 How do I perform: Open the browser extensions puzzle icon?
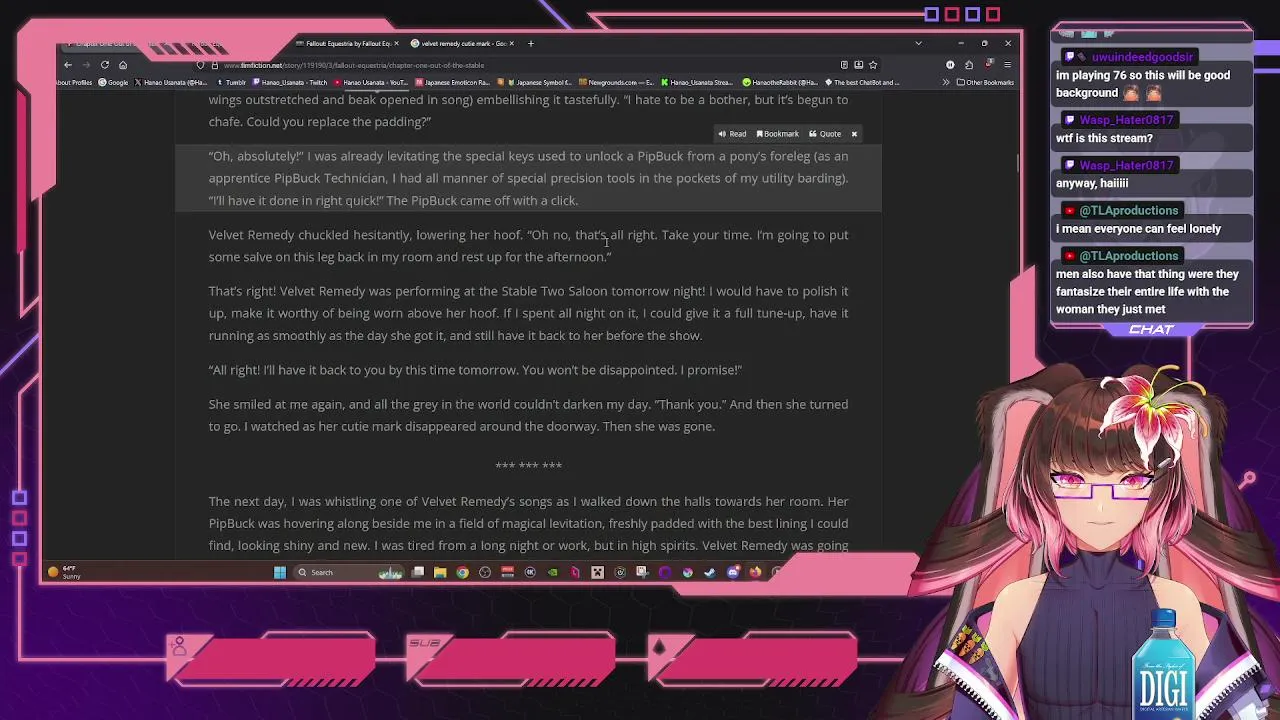point(969,65)
